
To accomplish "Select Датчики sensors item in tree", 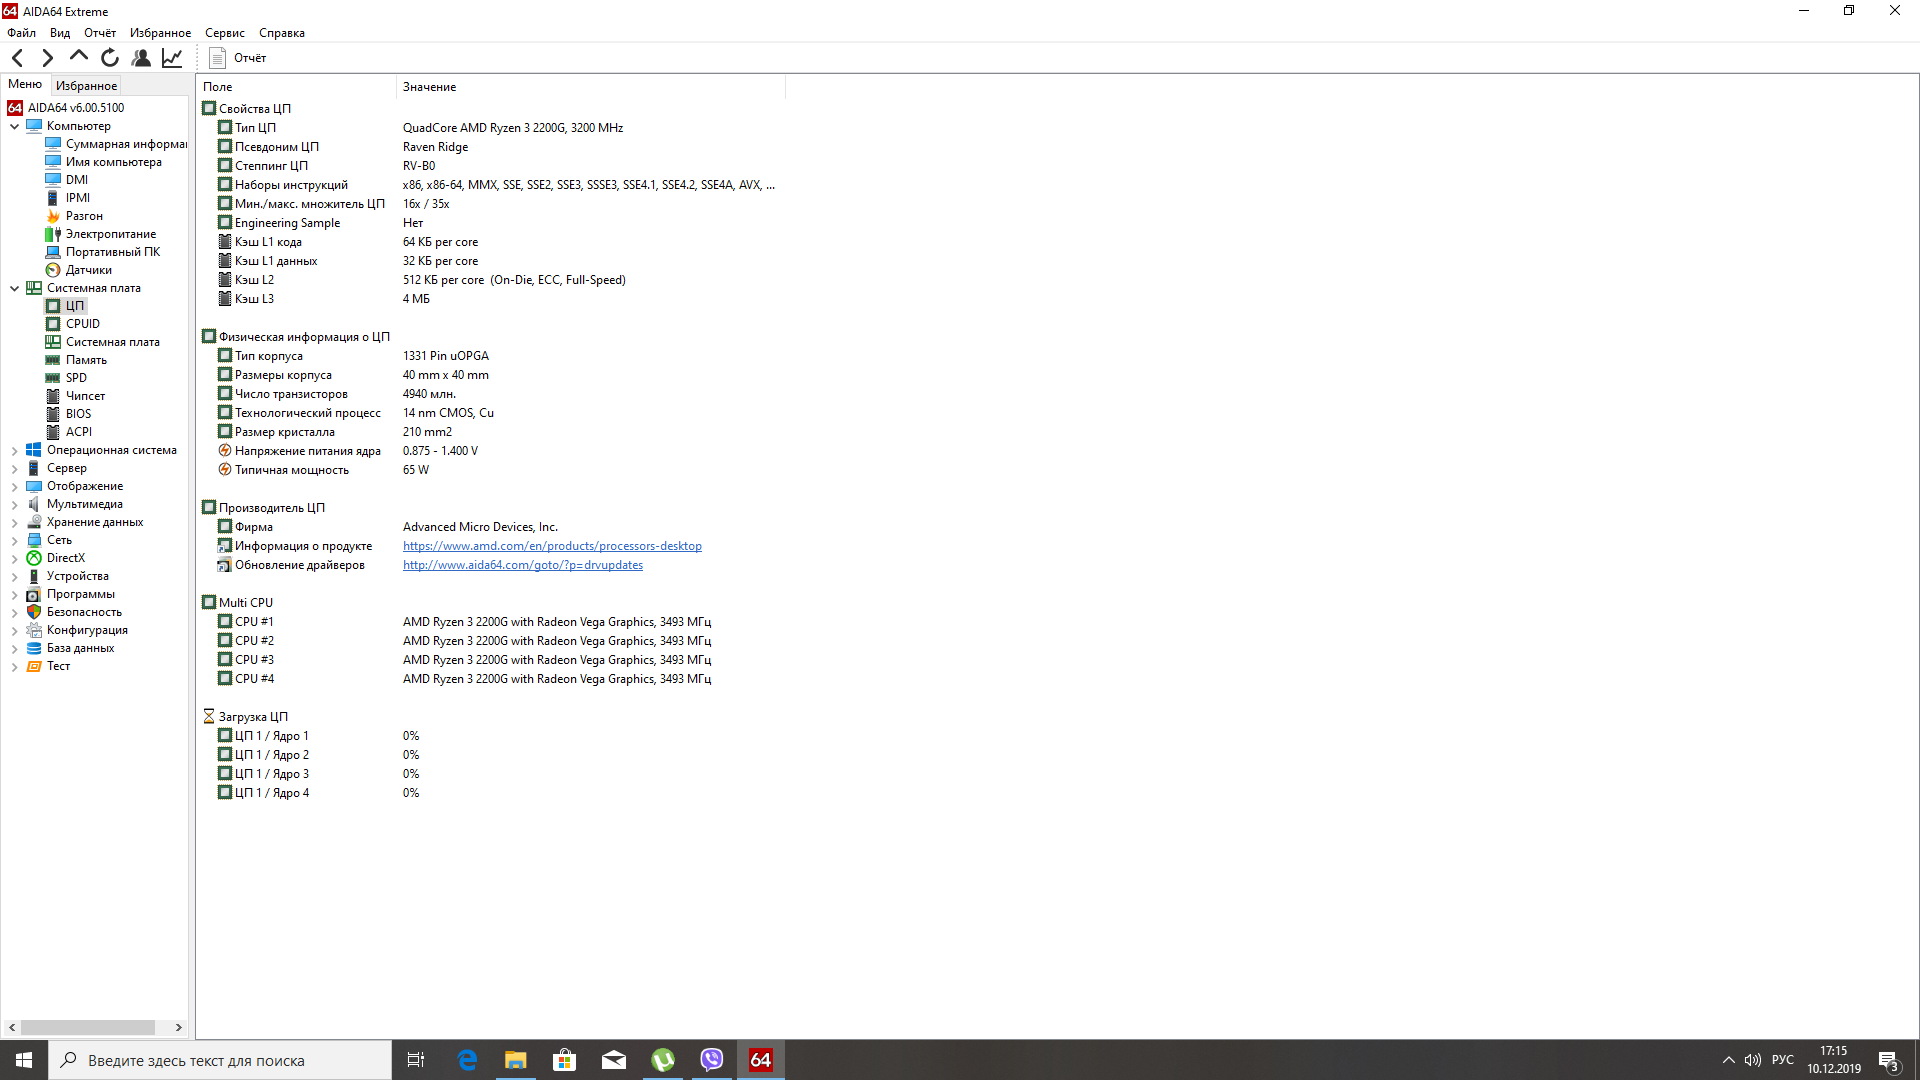I will coord(88,270).
